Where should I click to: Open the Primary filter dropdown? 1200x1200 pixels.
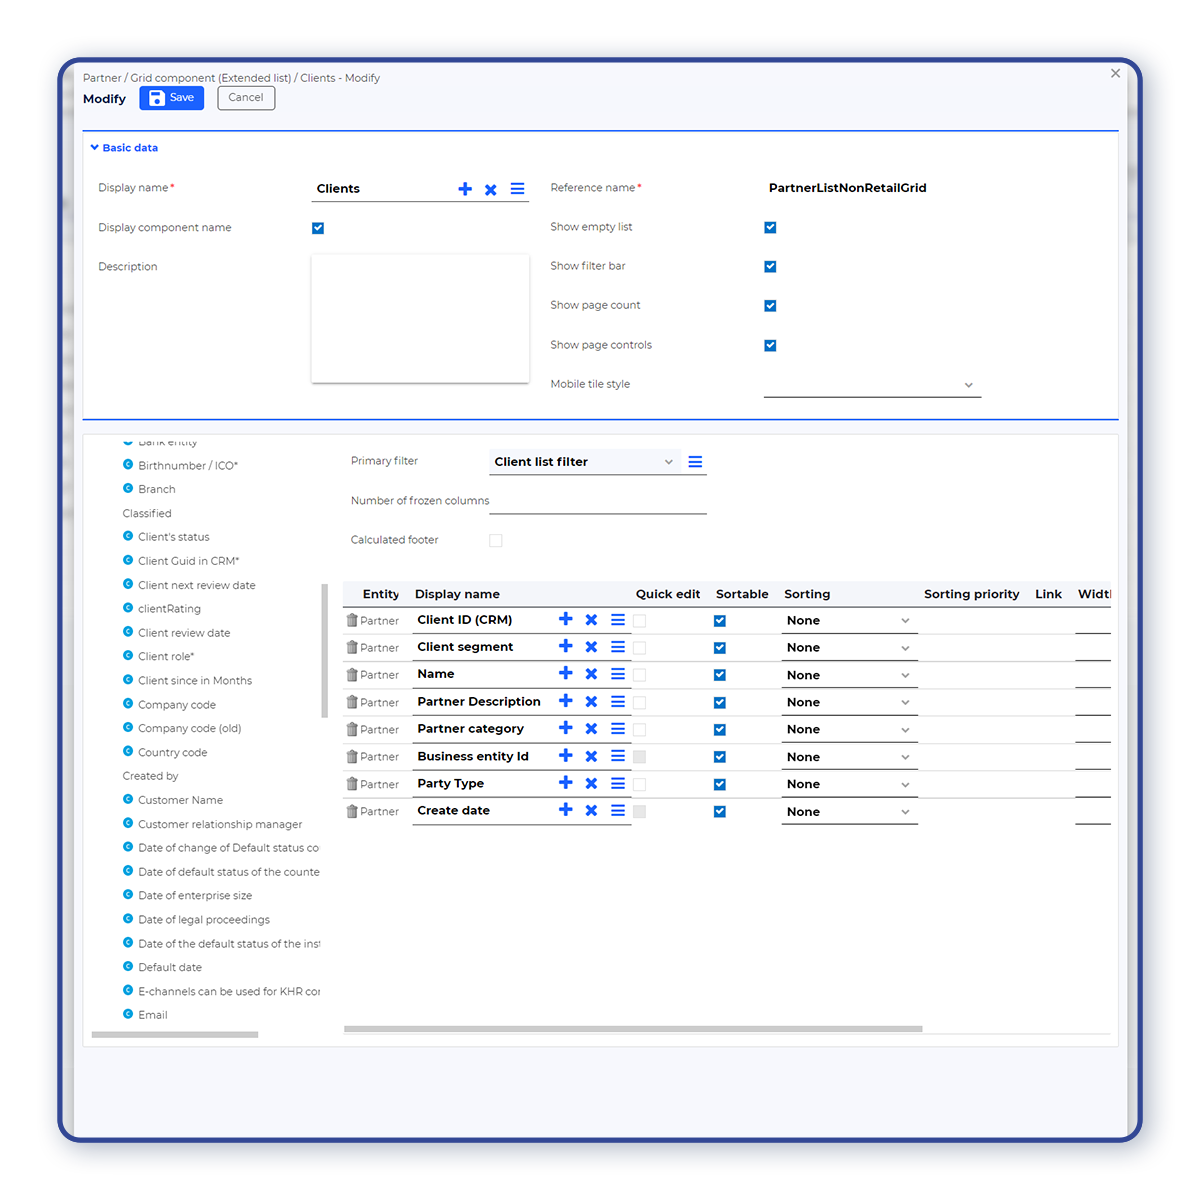coord(584,462)
